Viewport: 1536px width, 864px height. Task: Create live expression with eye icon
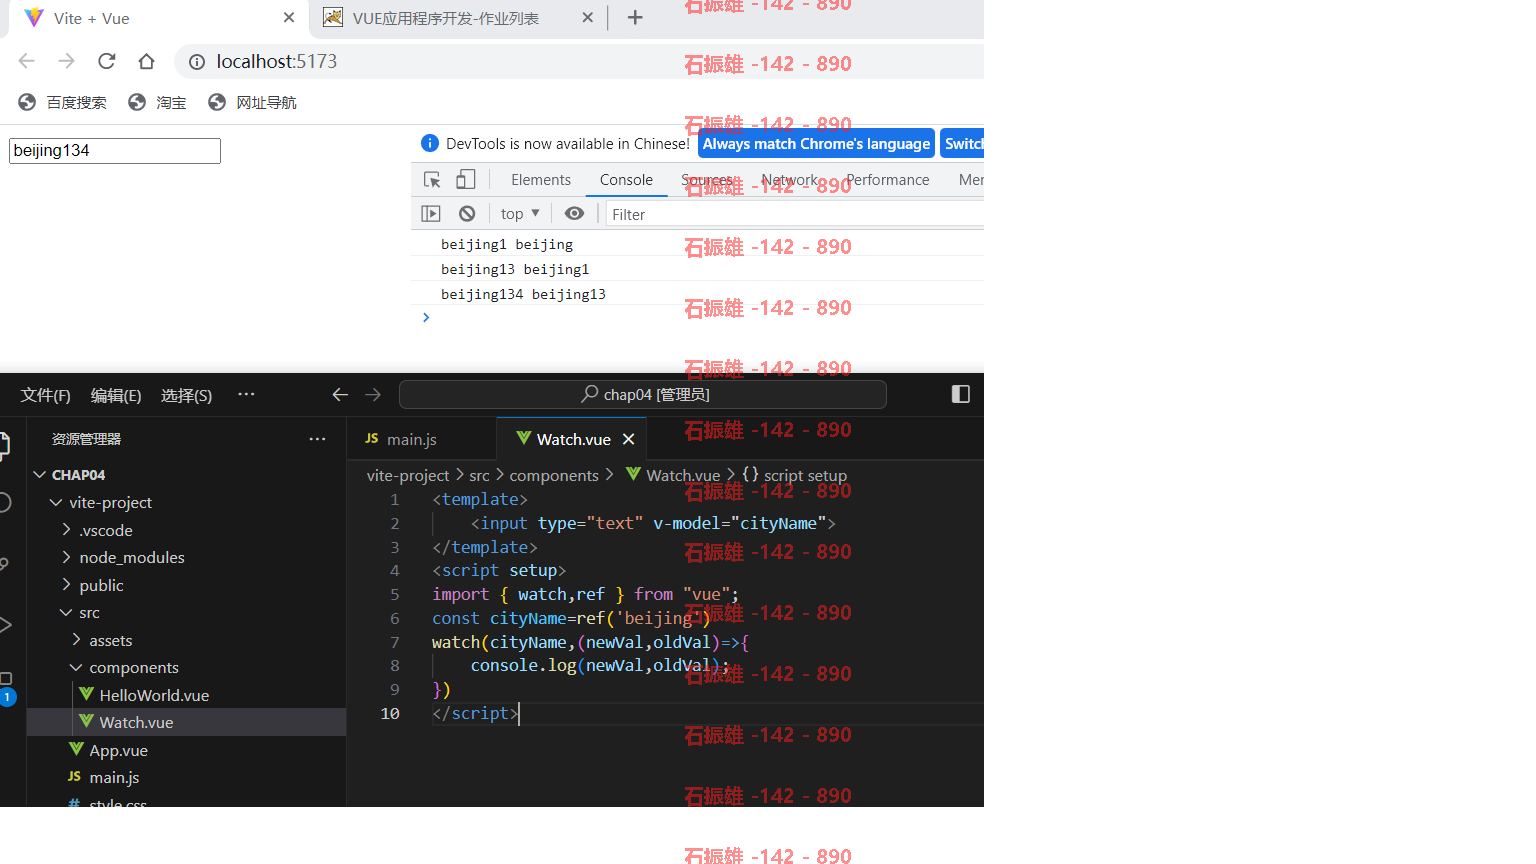(574, 214)
